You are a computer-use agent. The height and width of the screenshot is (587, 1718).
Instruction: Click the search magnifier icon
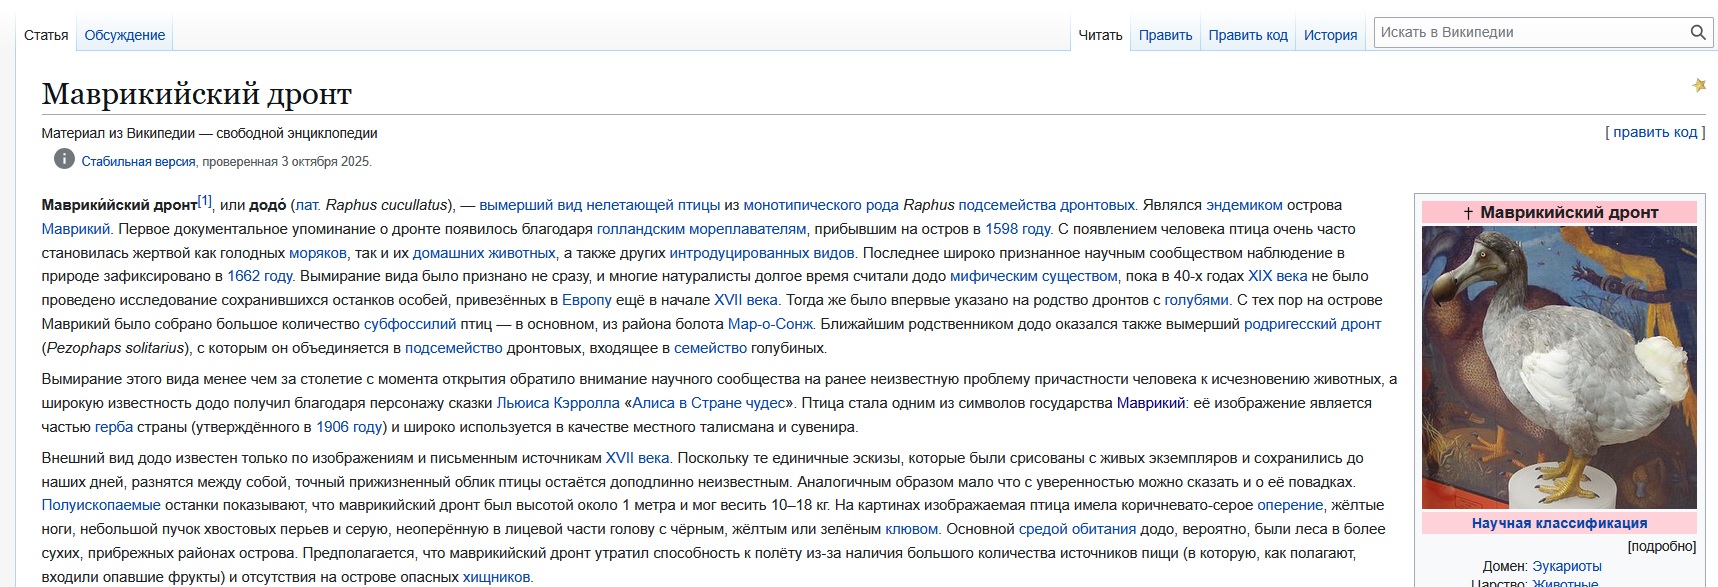click(x=1697, y=32)
